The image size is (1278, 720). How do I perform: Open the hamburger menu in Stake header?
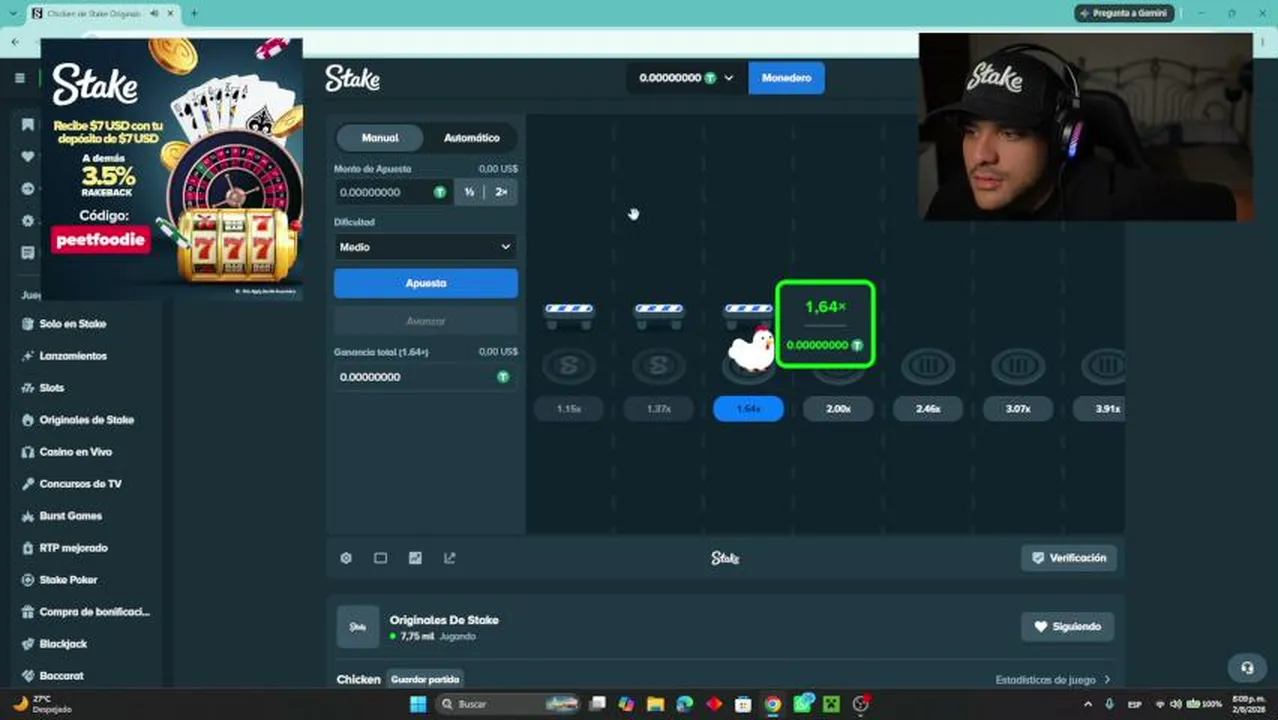pyautogui.click(x=20, y=78)
